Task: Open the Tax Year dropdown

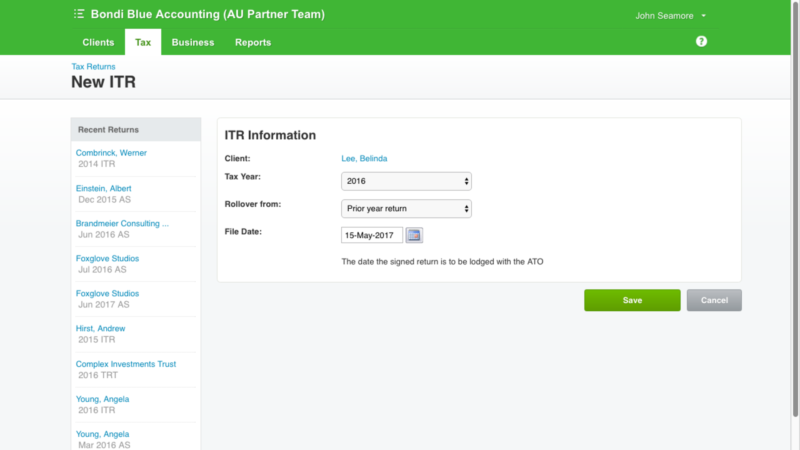Action: click(x=406, y=181)
